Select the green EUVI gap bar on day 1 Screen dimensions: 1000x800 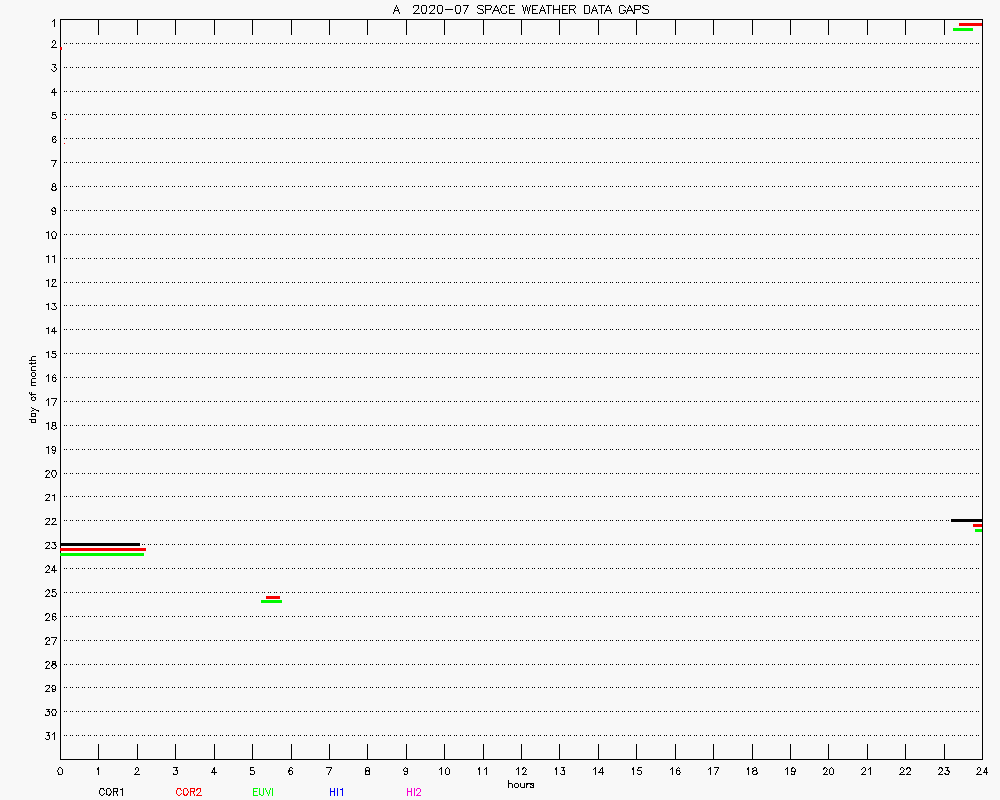point(963,29)
